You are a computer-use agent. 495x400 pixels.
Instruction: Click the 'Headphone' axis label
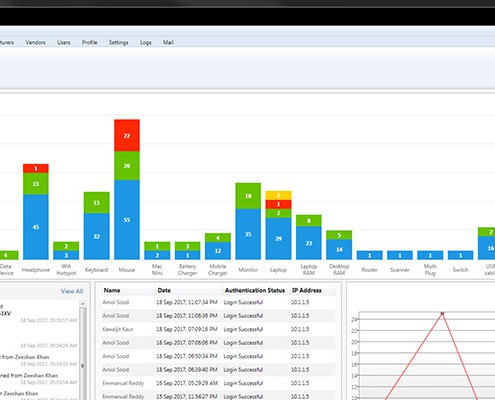(x=36, y=270)
